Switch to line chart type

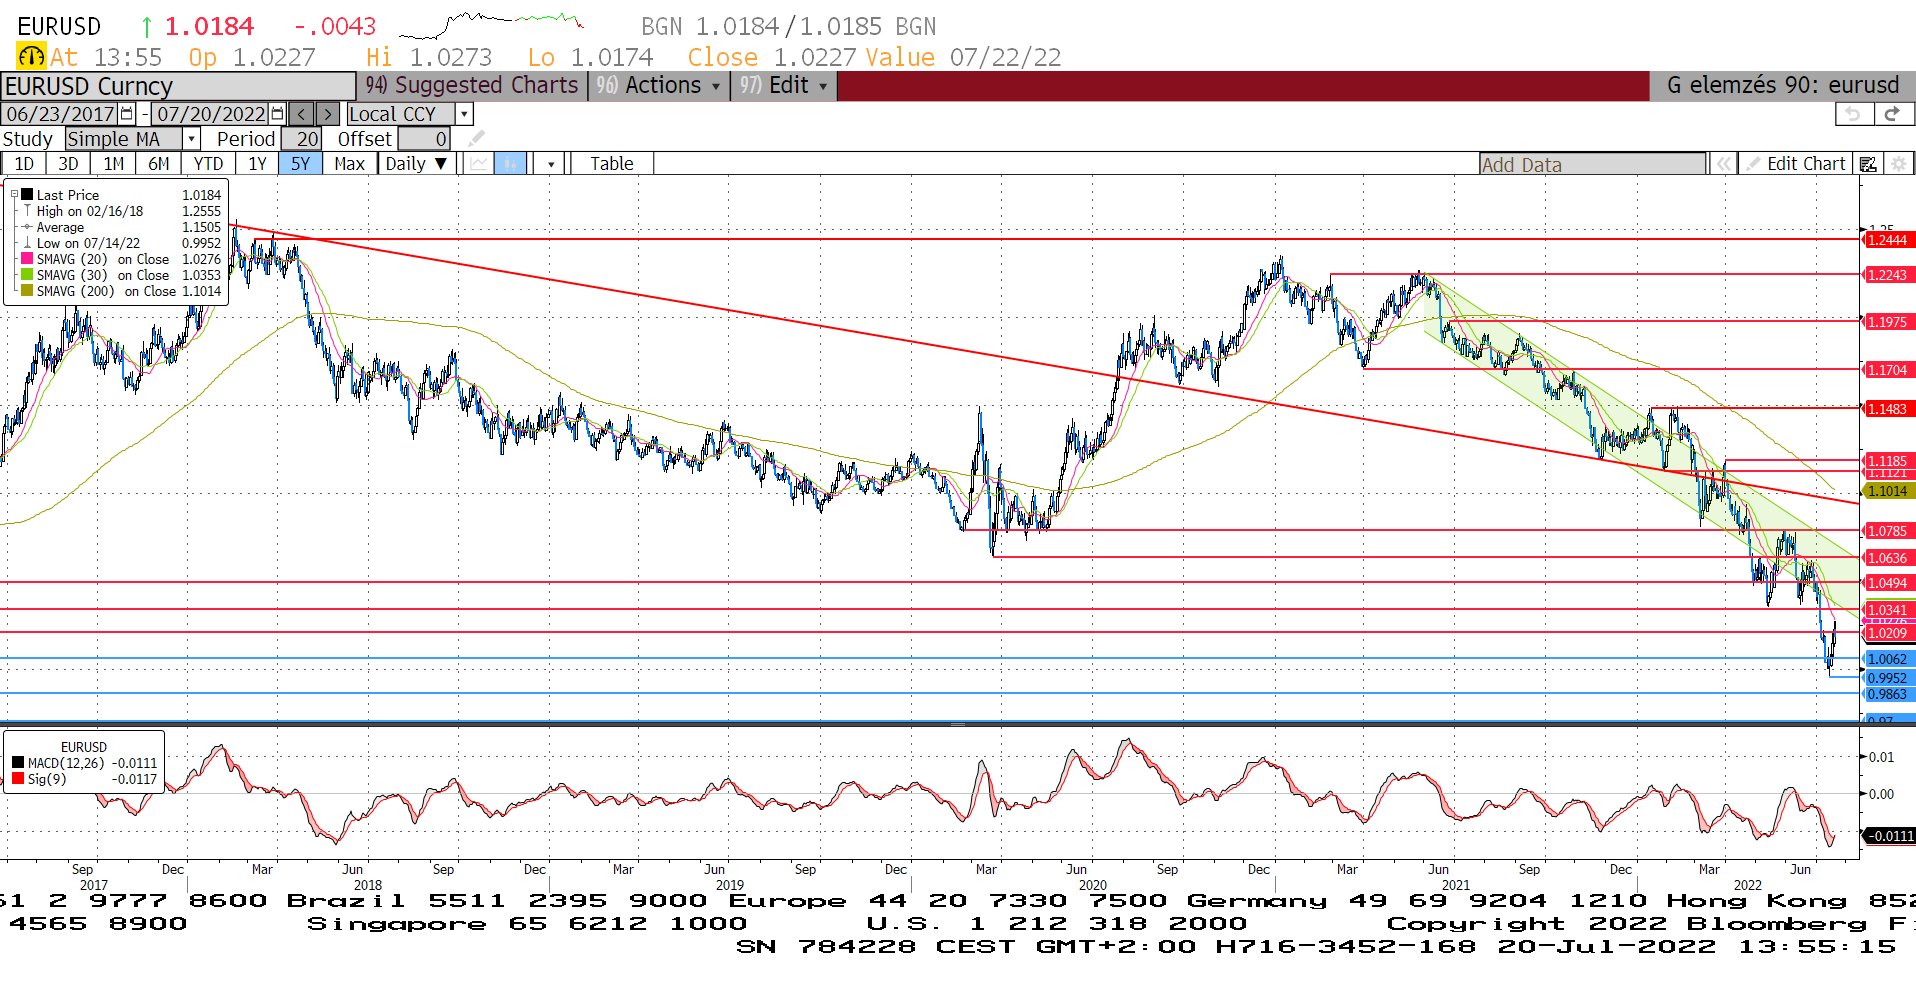click(x=480, y=164)
